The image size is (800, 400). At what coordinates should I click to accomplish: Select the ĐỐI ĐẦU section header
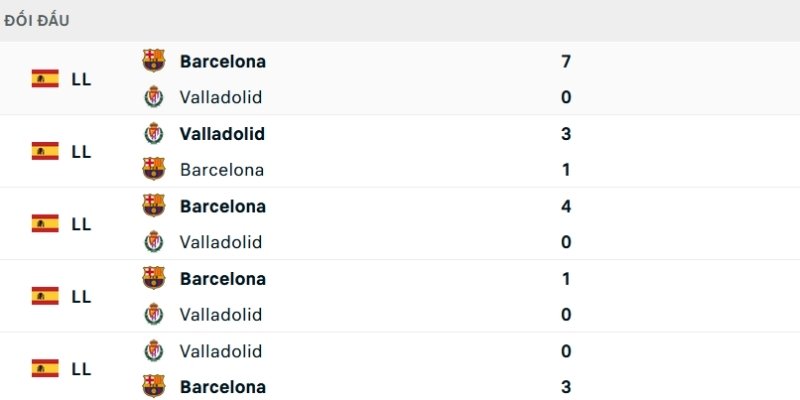click(x=37, y=21)
